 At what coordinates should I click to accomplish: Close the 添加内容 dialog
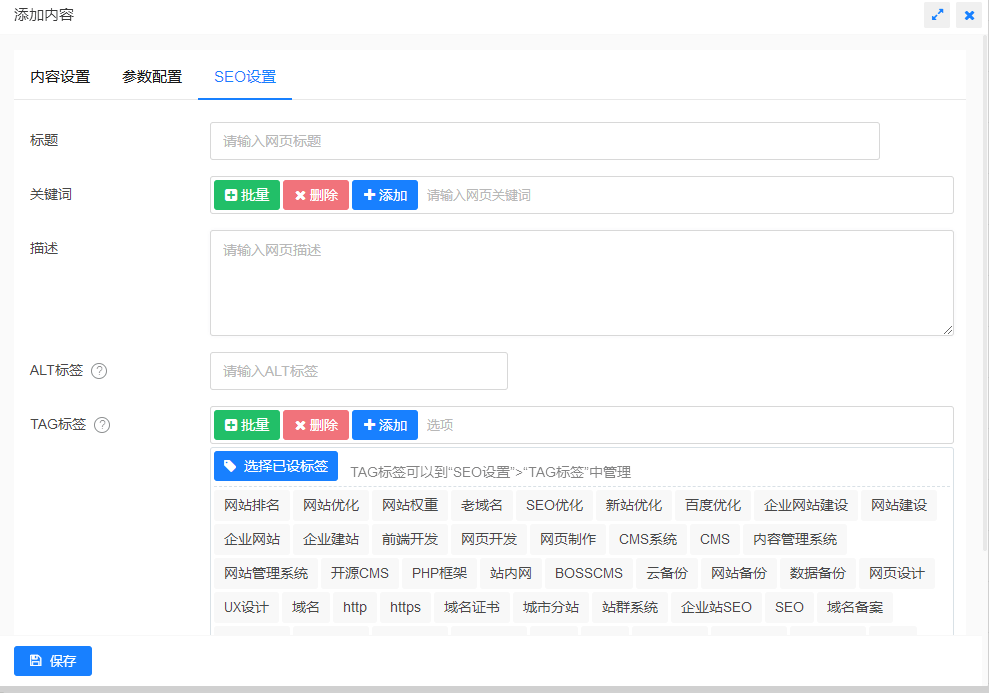[x=969, y=15]
